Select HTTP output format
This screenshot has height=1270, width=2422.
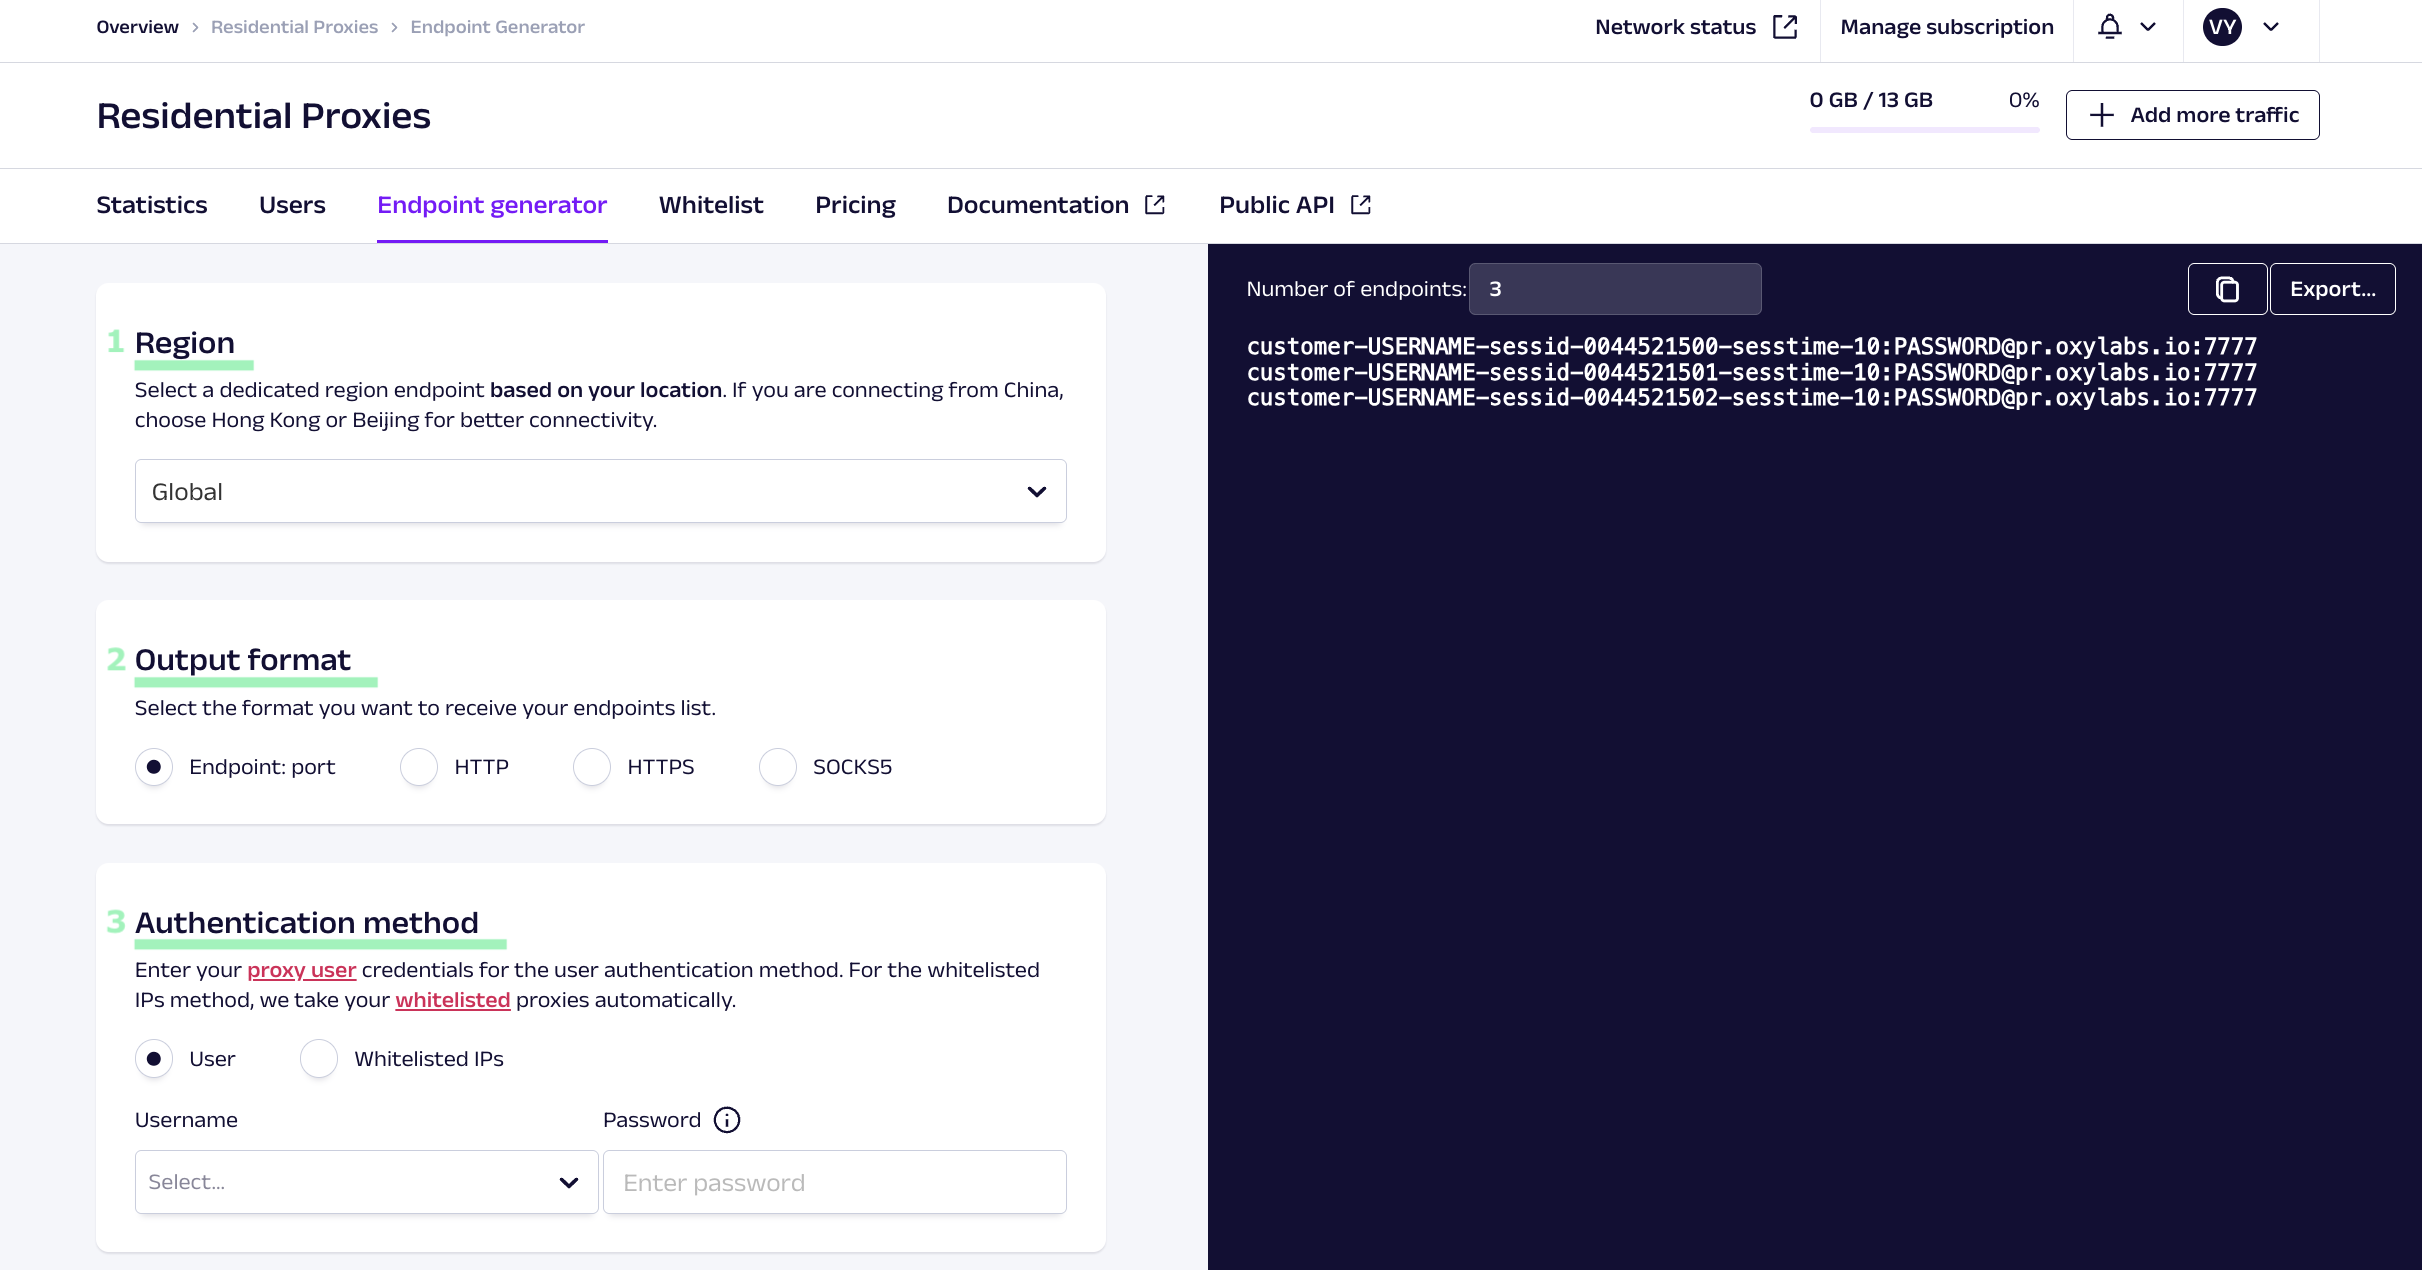click(x=419, y=767)
